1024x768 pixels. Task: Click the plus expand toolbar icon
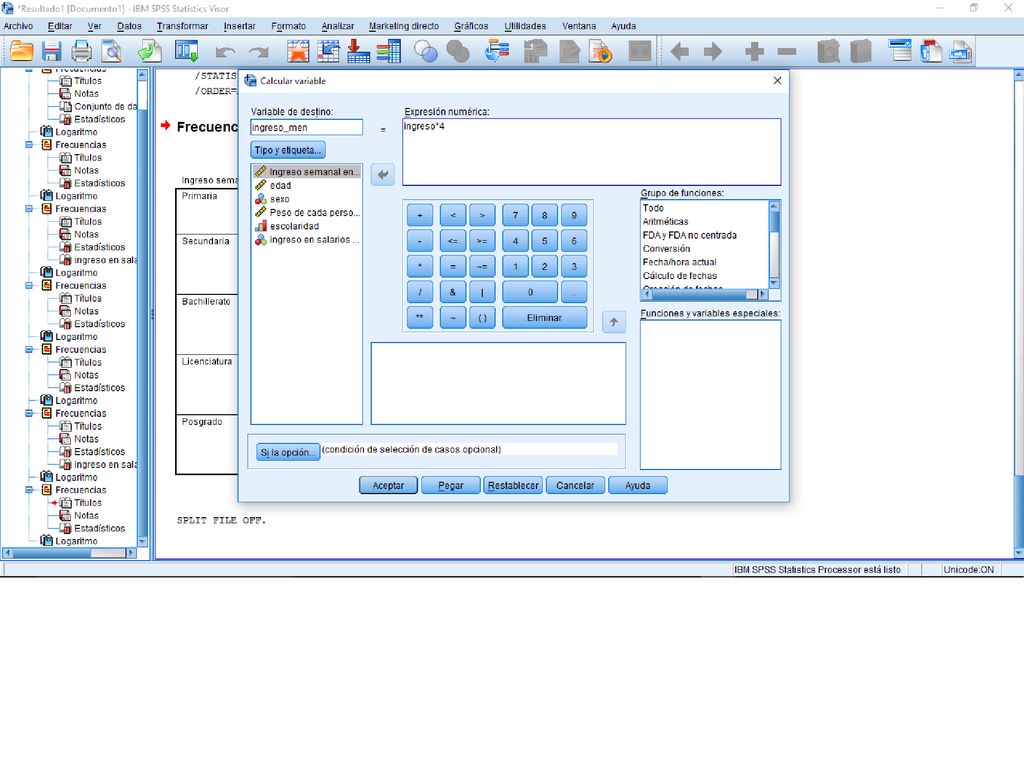[754, 51]
